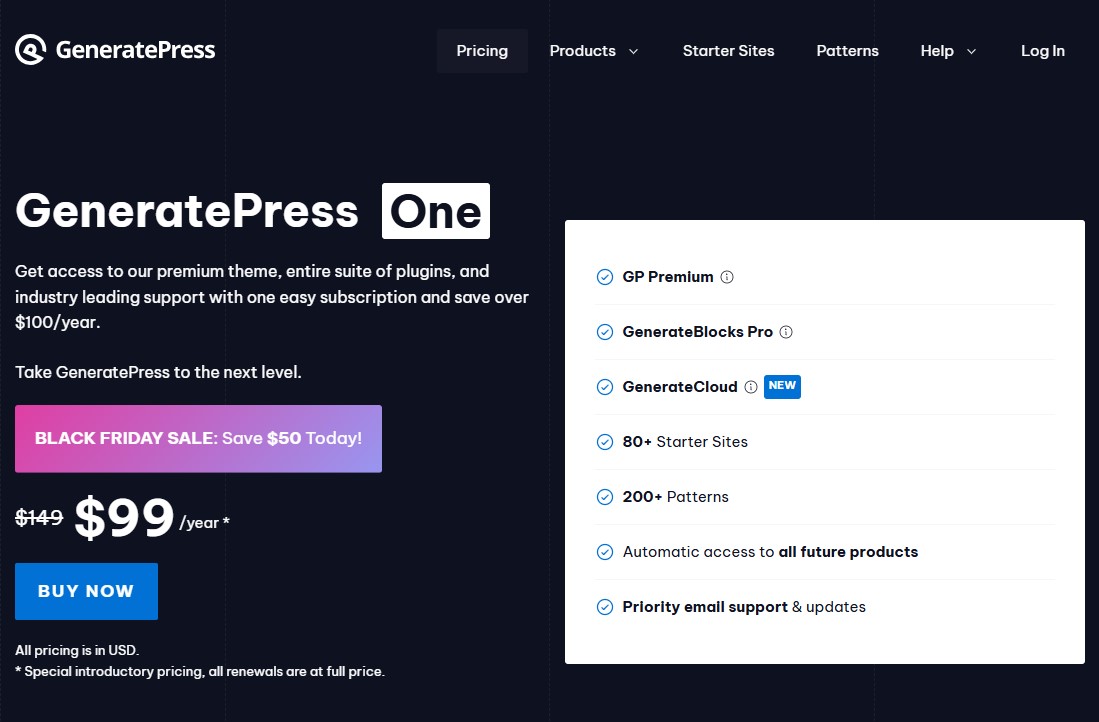This screenshot has width=1099, height=722.
Task: Click the checkmark beside 200+ Patterns
Action: tap(605, 497)
